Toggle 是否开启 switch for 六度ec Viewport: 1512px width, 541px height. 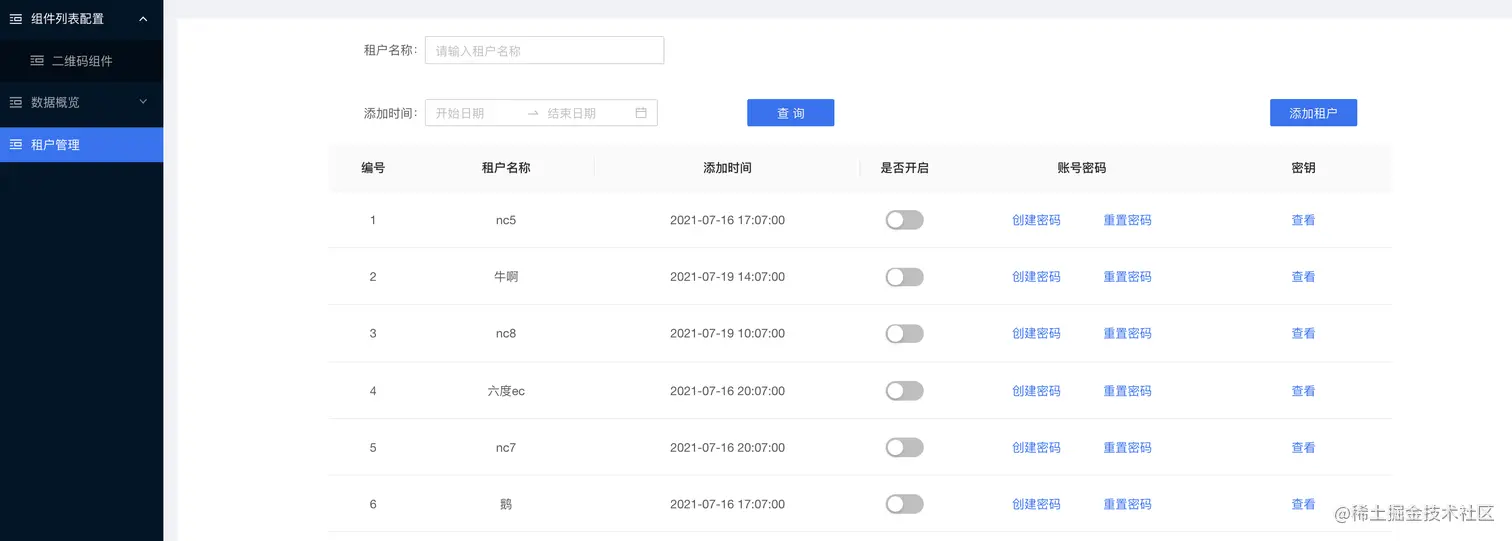(x=904, y=391)
